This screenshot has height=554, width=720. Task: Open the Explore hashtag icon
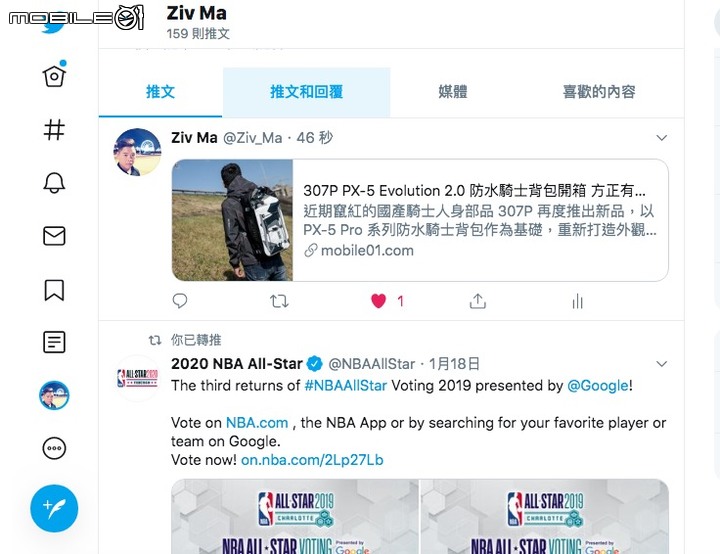tap(54, 129)
